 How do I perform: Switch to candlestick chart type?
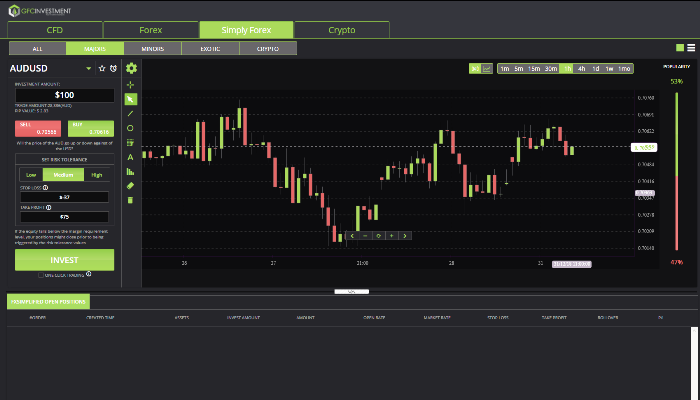tap(475, 69)
